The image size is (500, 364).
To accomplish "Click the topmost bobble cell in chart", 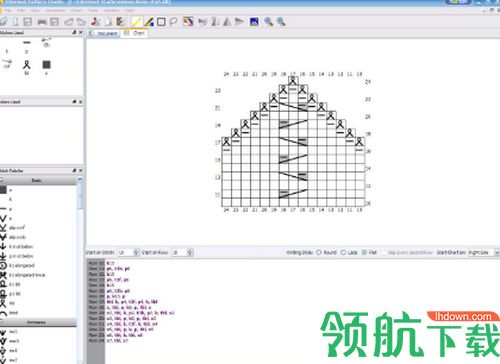I will coord(293,81).
